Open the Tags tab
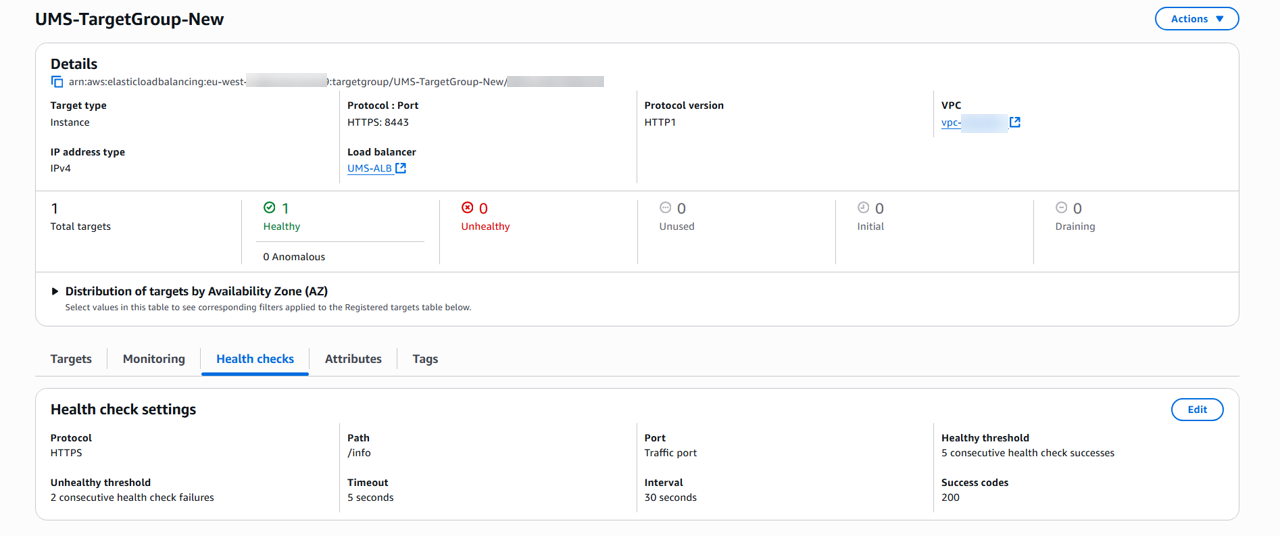 pos(425,359)
